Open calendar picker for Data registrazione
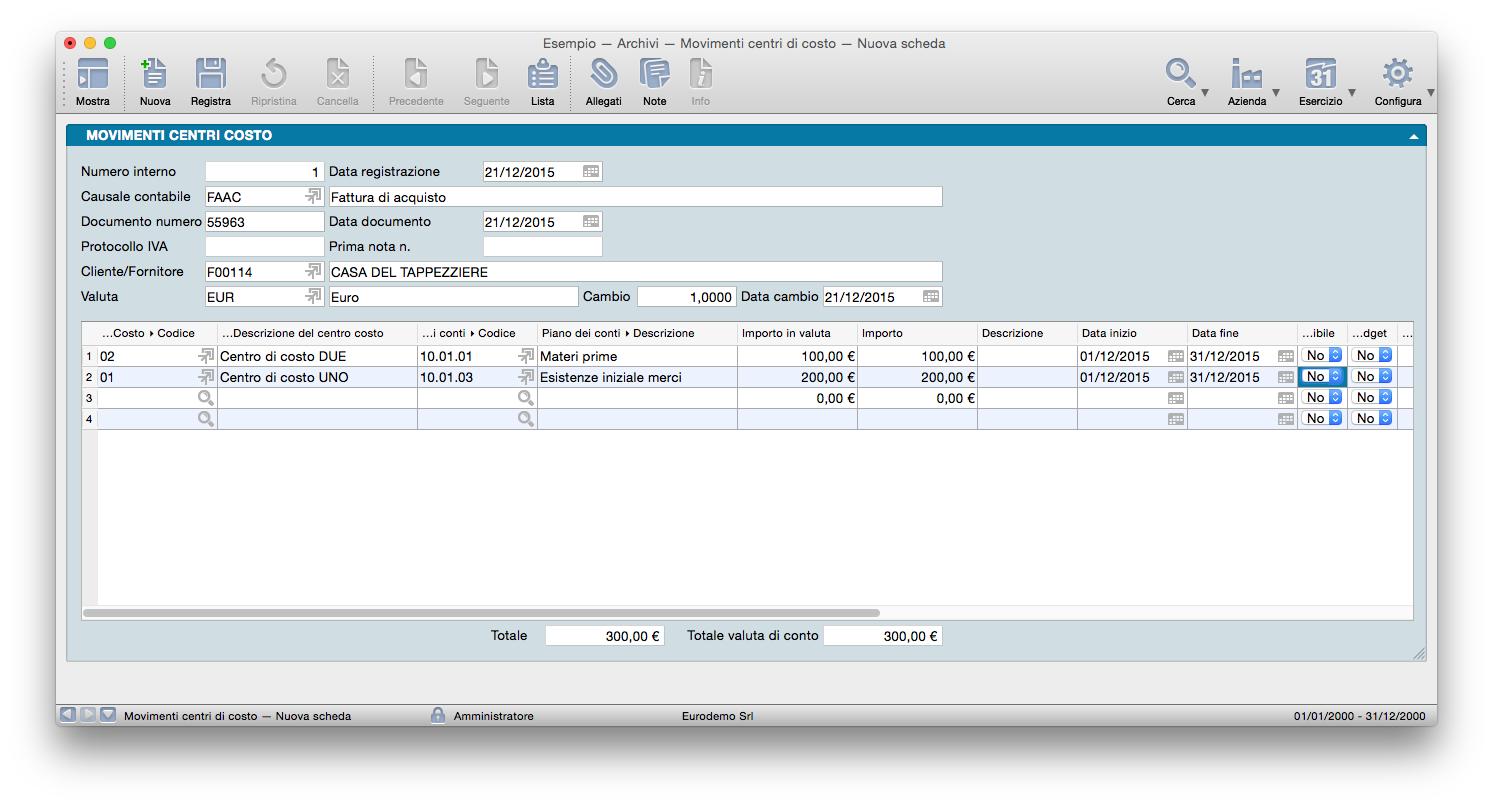1493x806 pixels. pos(591,172)
